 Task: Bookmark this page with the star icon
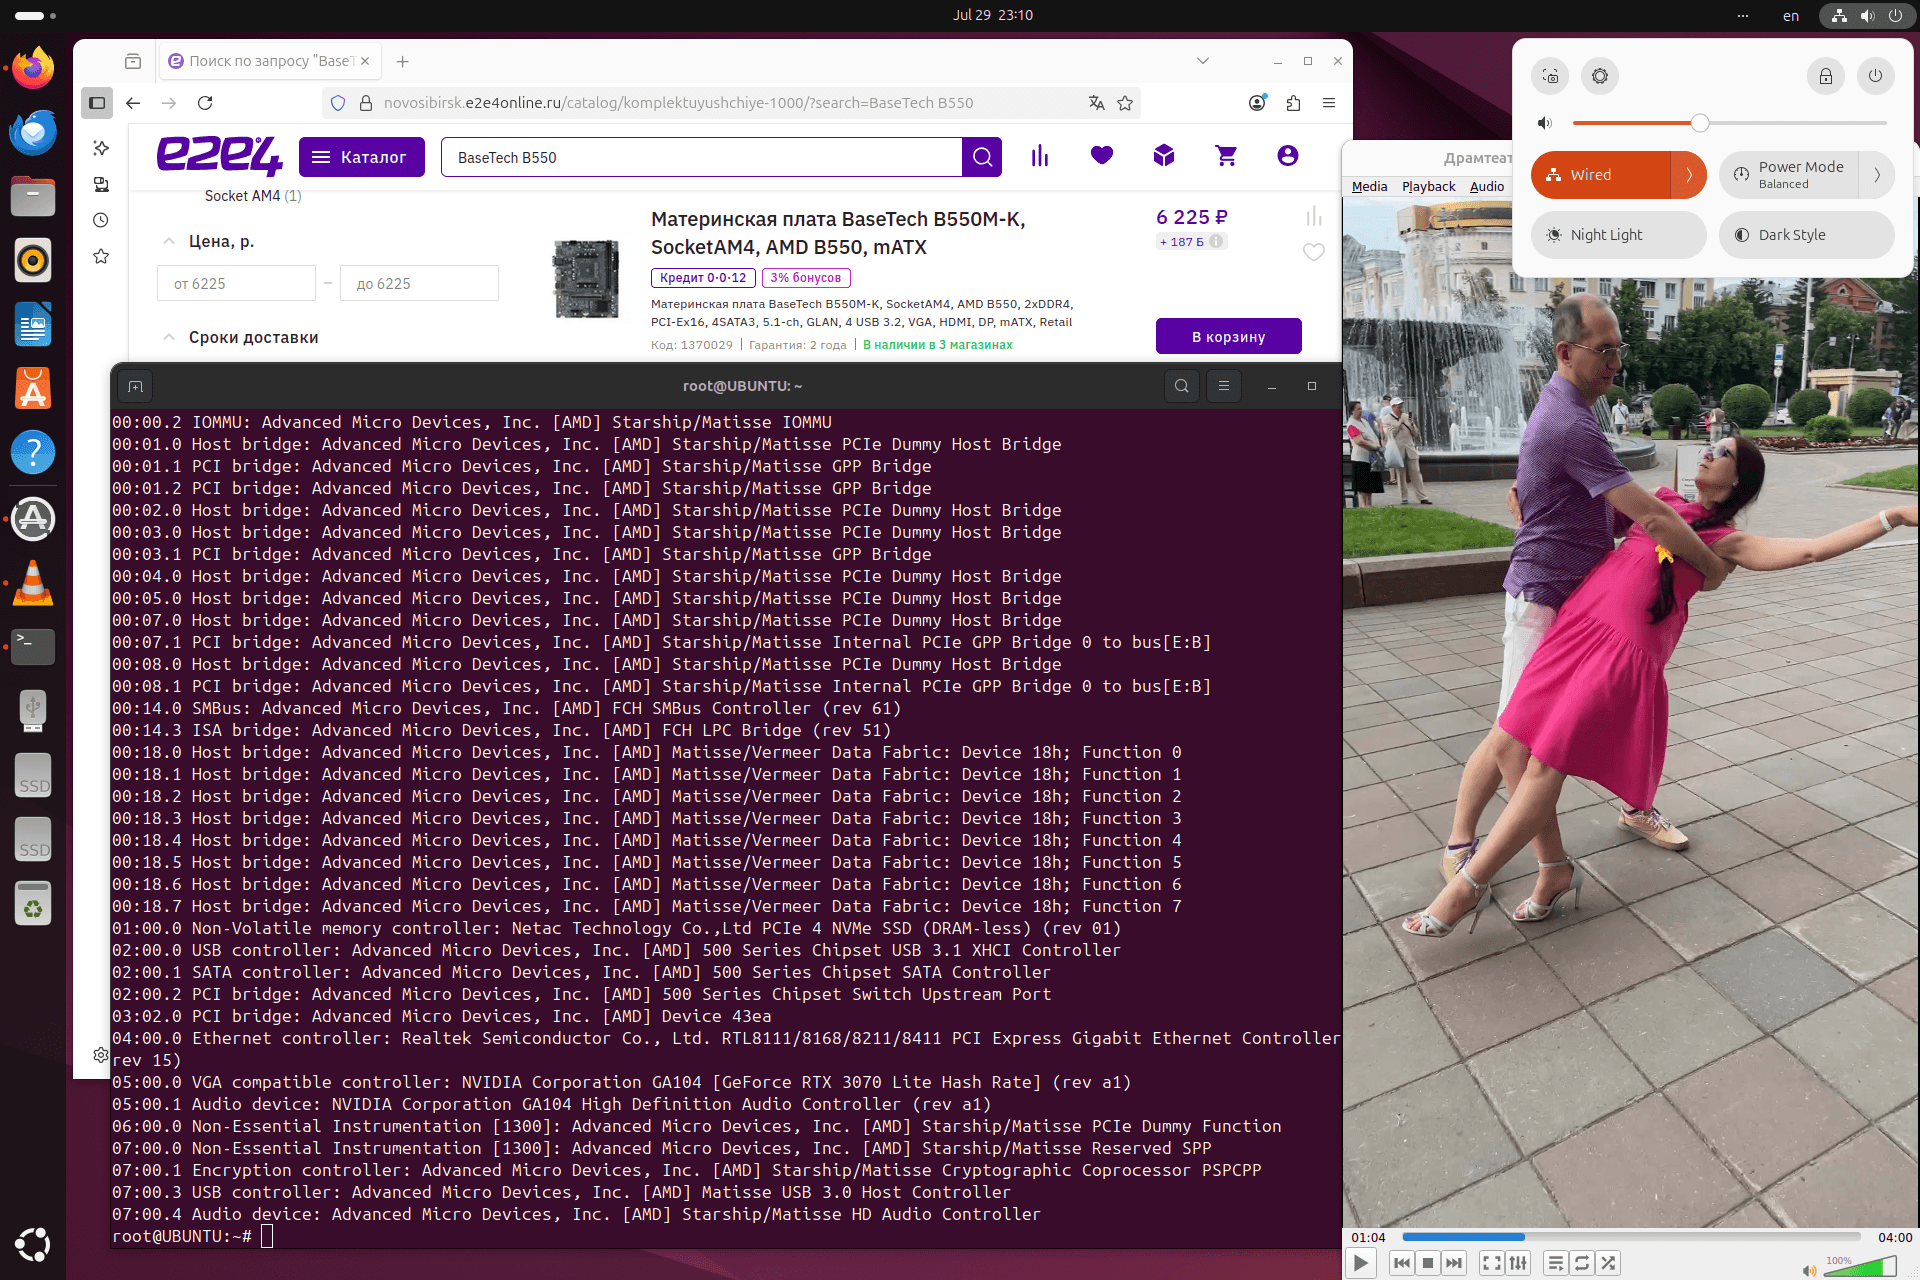click(1125, 103)
